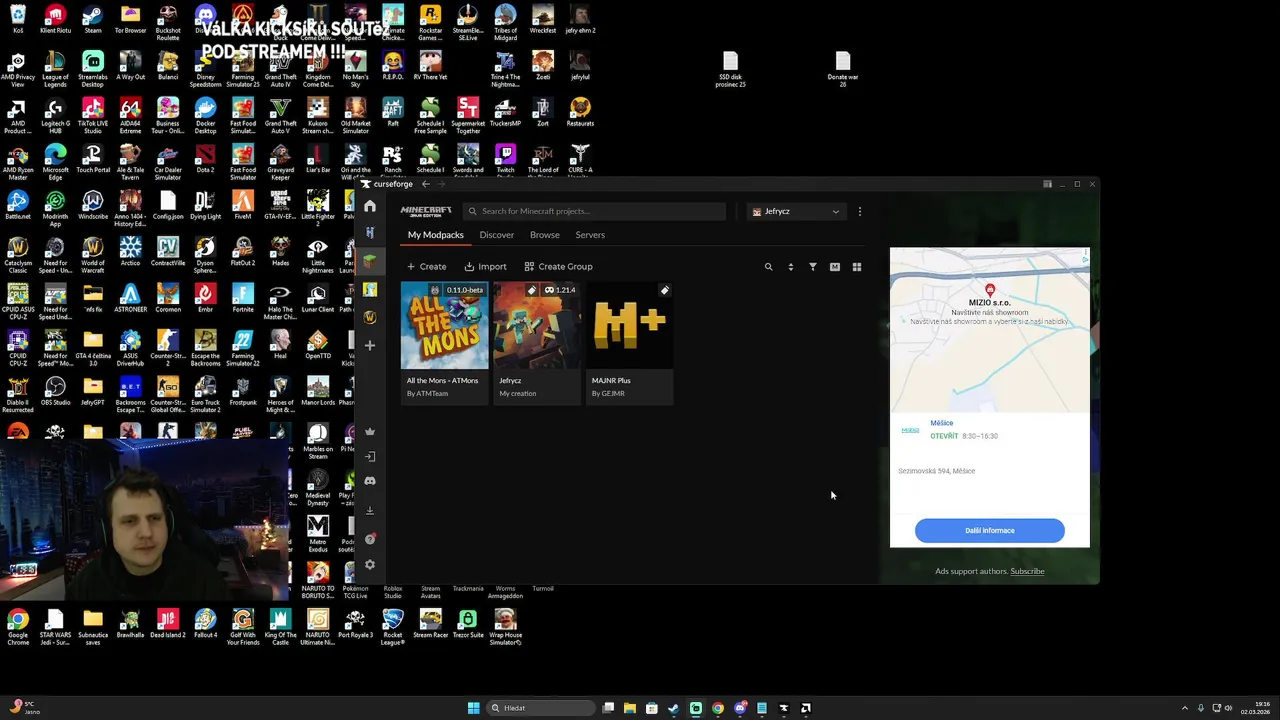This screenshot has width=1280, height=720.
Task: Select Google Chrome desktop shortcut
Action: 18,627
